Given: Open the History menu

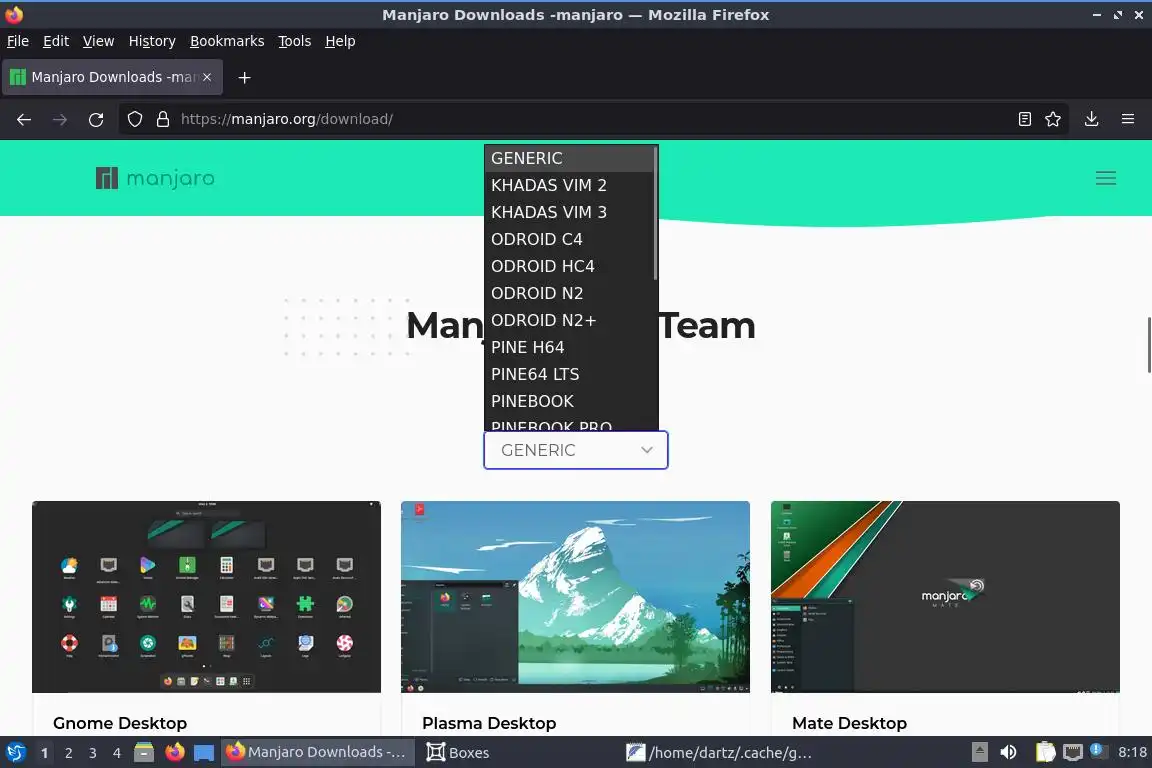Looking at the screenshot, I should point(152,41).
